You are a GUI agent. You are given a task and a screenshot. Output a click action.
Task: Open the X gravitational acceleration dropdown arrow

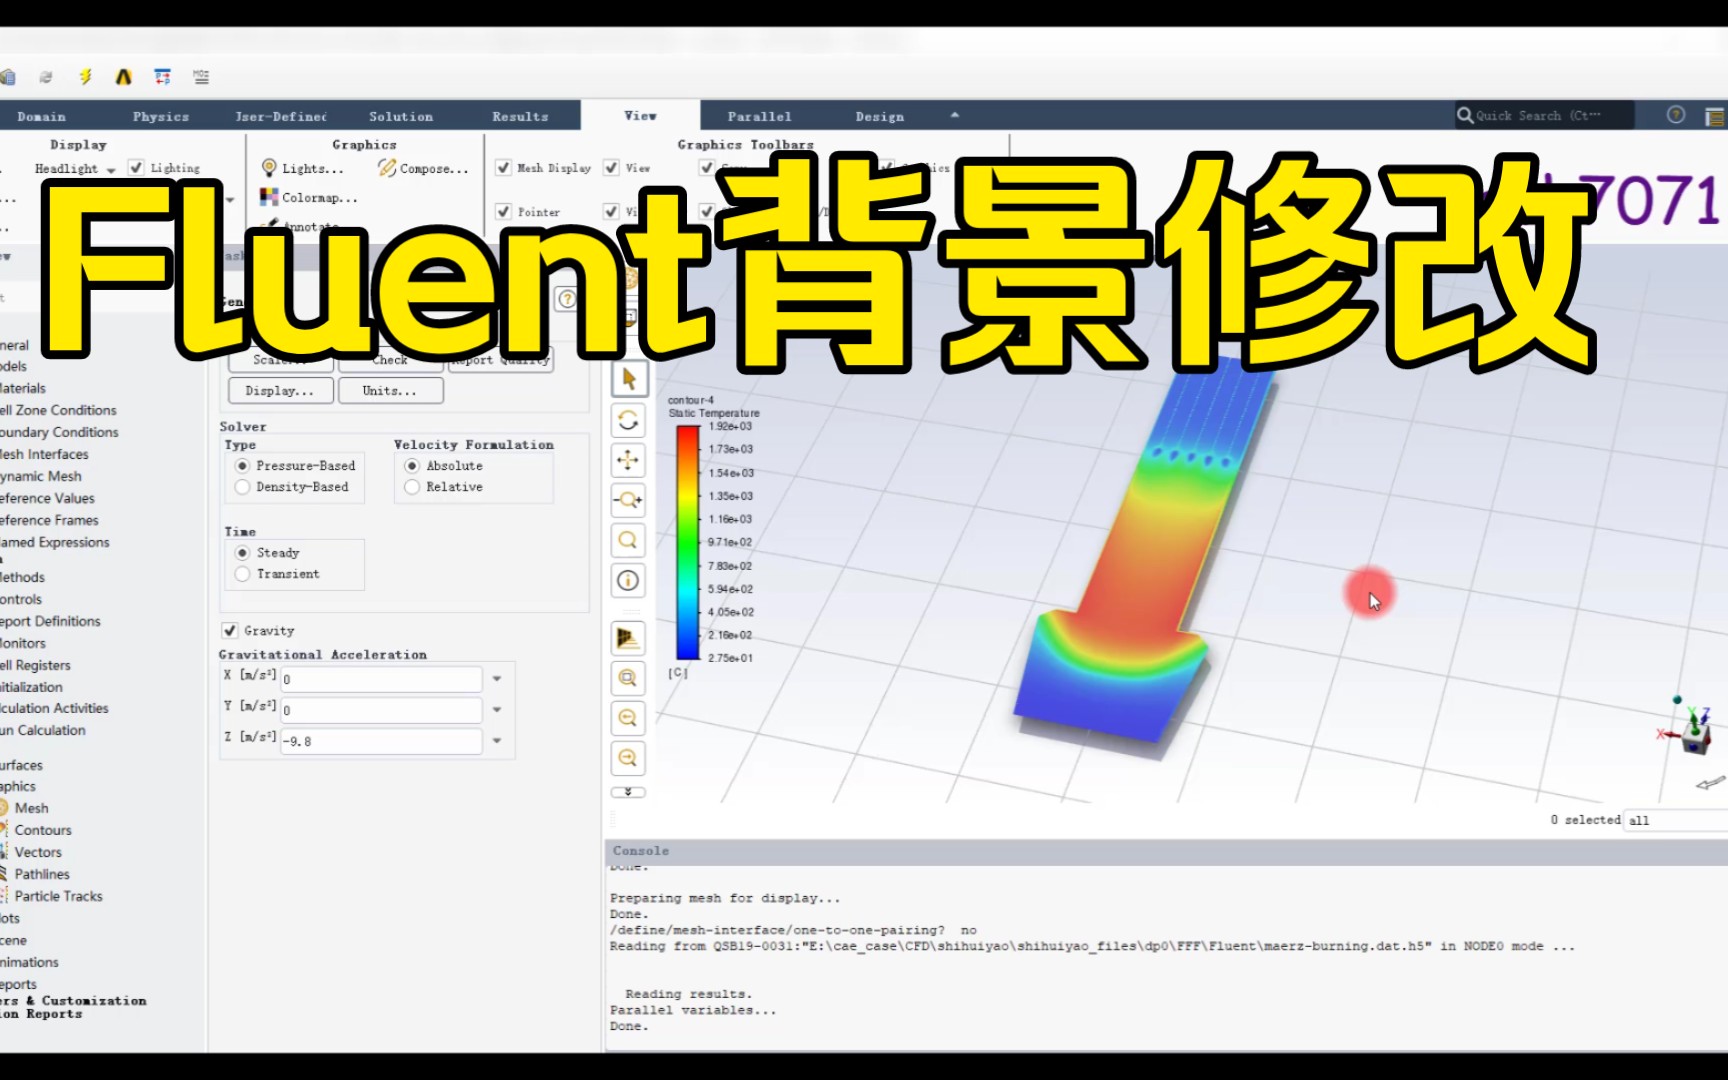click(496, 678)
